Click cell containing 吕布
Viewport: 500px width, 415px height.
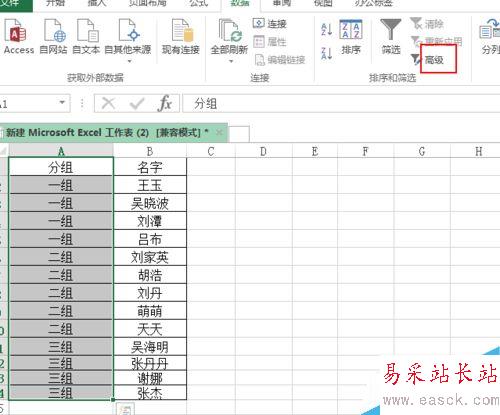(x=150, y=239)
